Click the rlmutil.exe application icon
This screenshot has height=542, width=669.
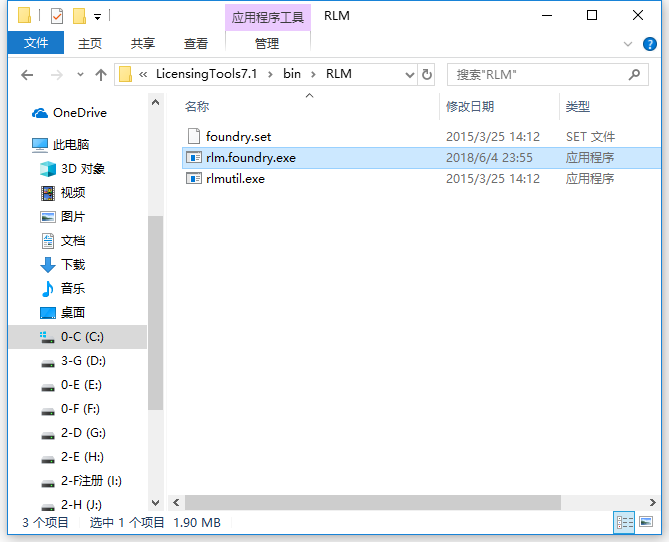coord(194,178)
